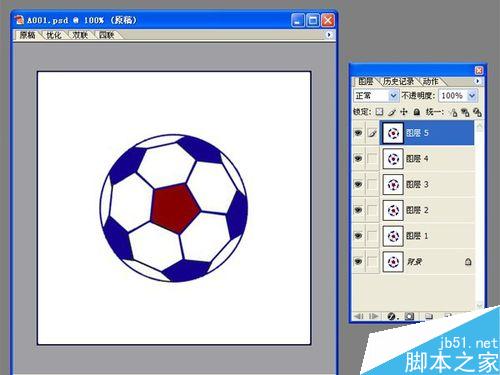The width and height of the screenshot is (500, 375).
Task: Add layer mask icon
Action: pyautogui.click(x=410, y=316)
